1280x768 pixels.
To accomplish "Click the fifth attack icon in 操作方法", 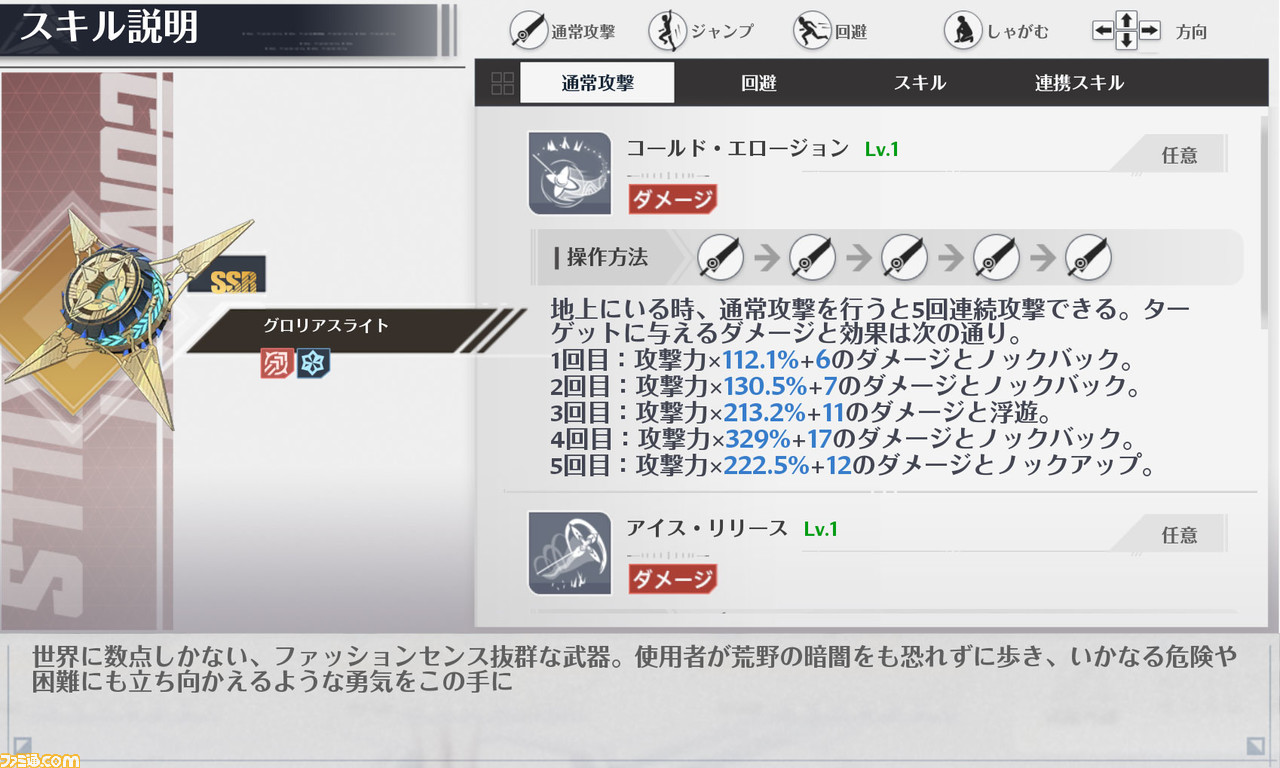I will tap(1089, 258).
